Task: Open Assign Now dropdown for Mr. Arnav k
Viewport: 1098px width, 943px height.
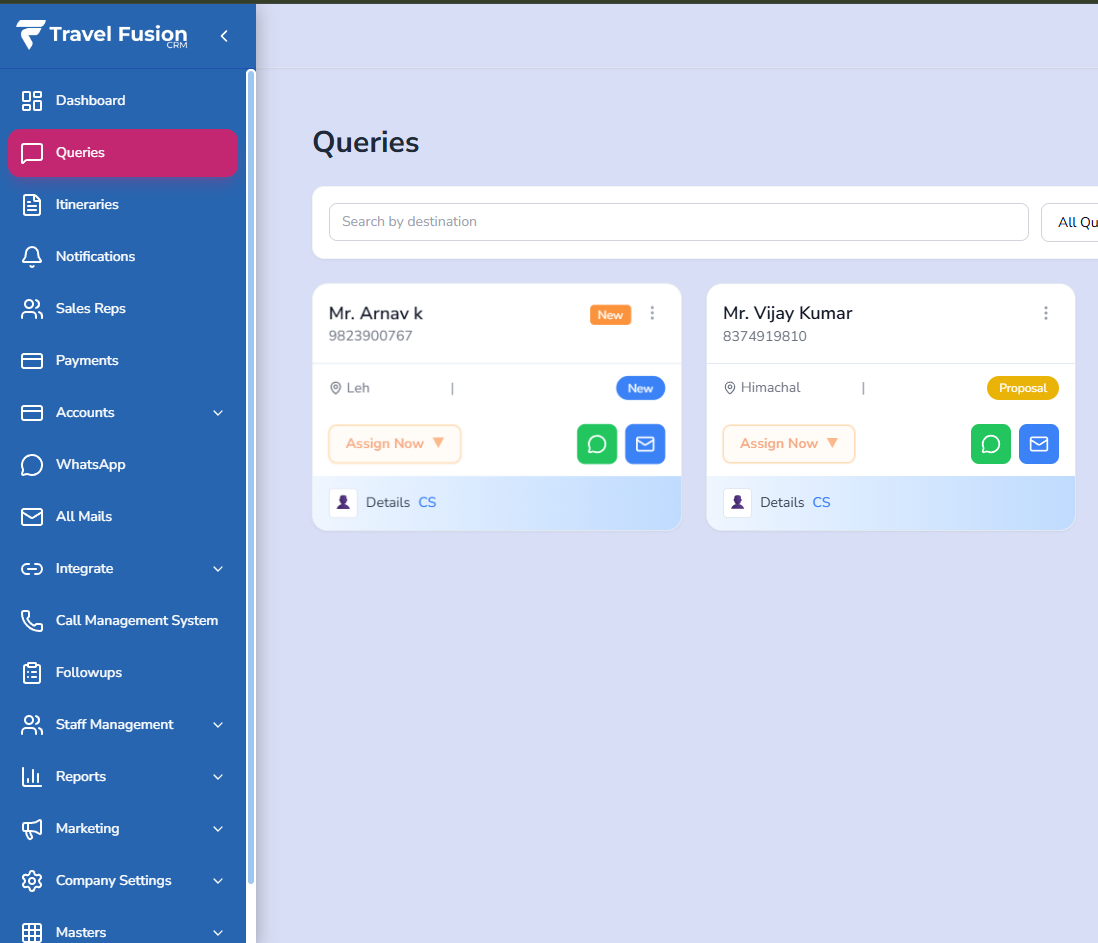Action: coord(395,444)
